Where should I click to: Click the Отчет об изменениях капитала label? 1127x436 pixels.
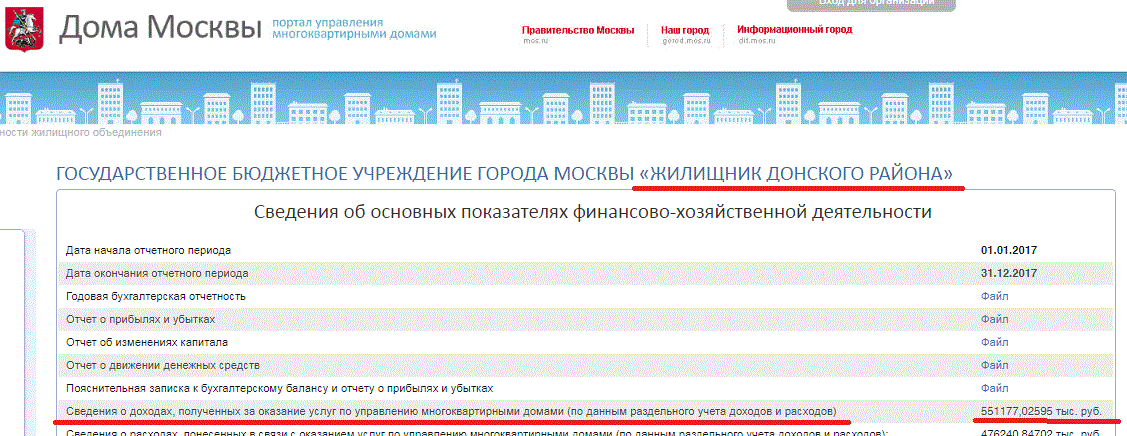pos(147,342)
